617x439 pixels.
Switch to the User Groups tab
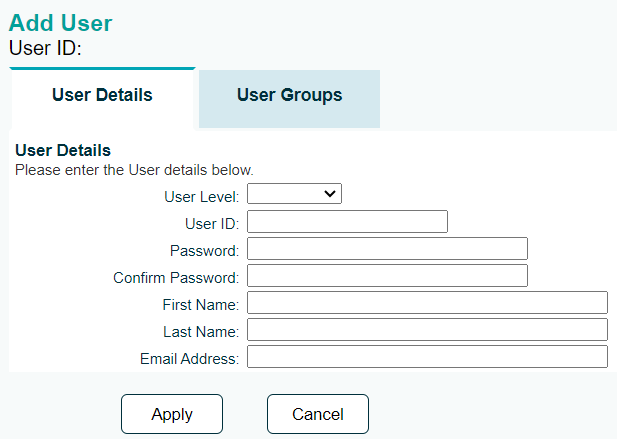(x=289, y=99)
